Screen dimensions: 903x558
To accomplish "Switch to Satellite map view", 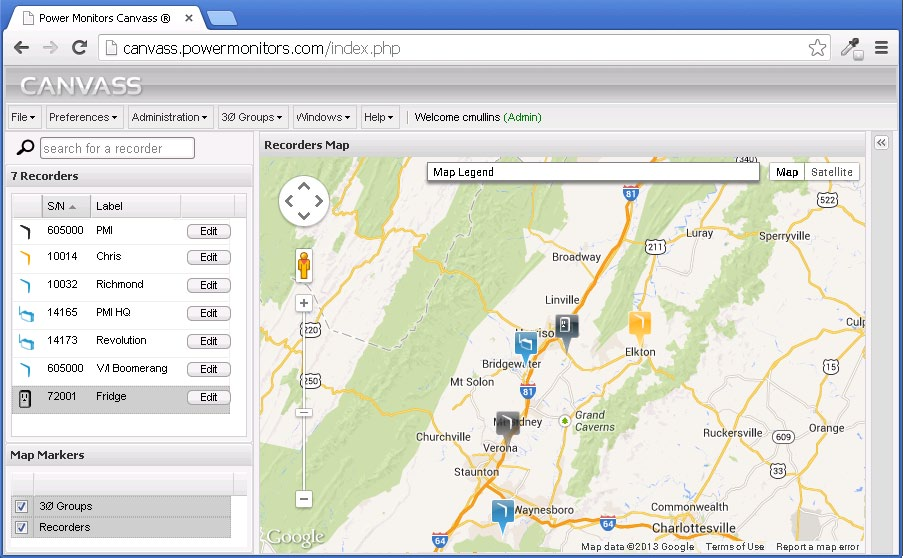I will coord(832,172).
